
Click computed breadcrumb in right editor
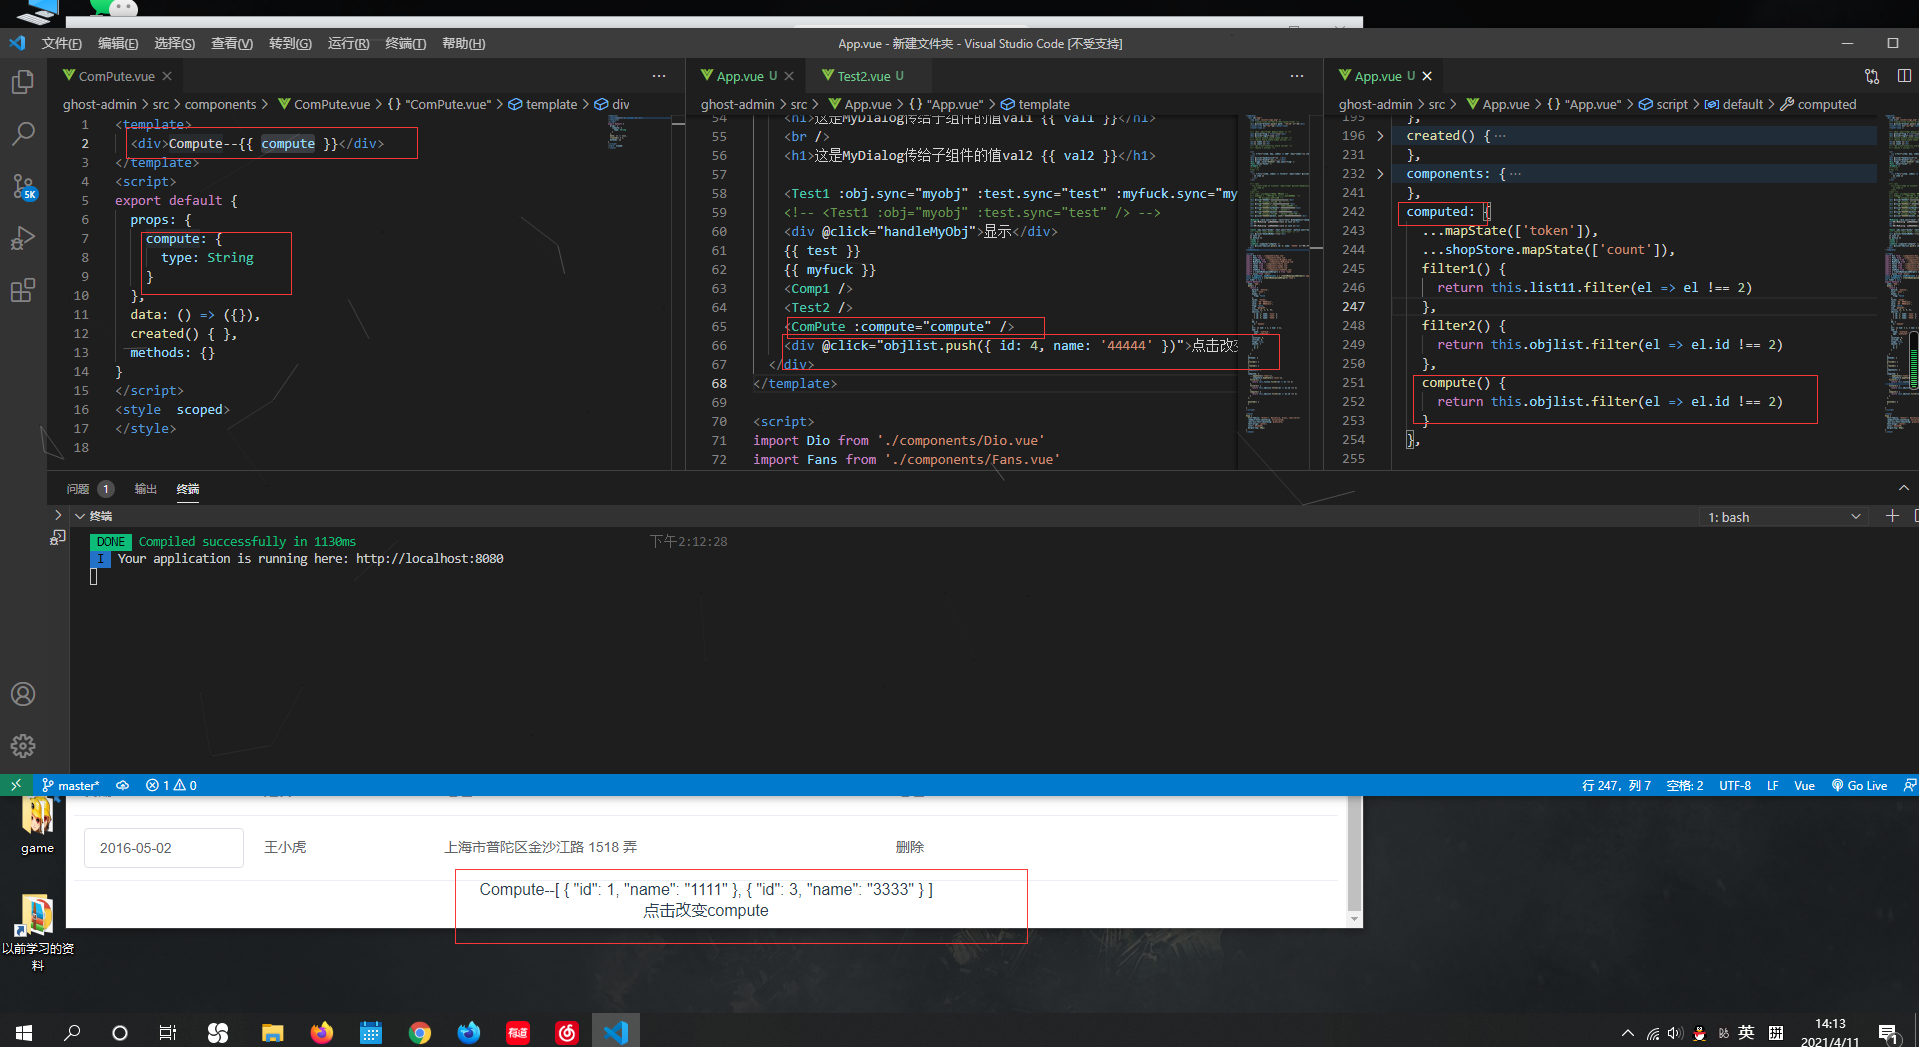pos(1818,104)
